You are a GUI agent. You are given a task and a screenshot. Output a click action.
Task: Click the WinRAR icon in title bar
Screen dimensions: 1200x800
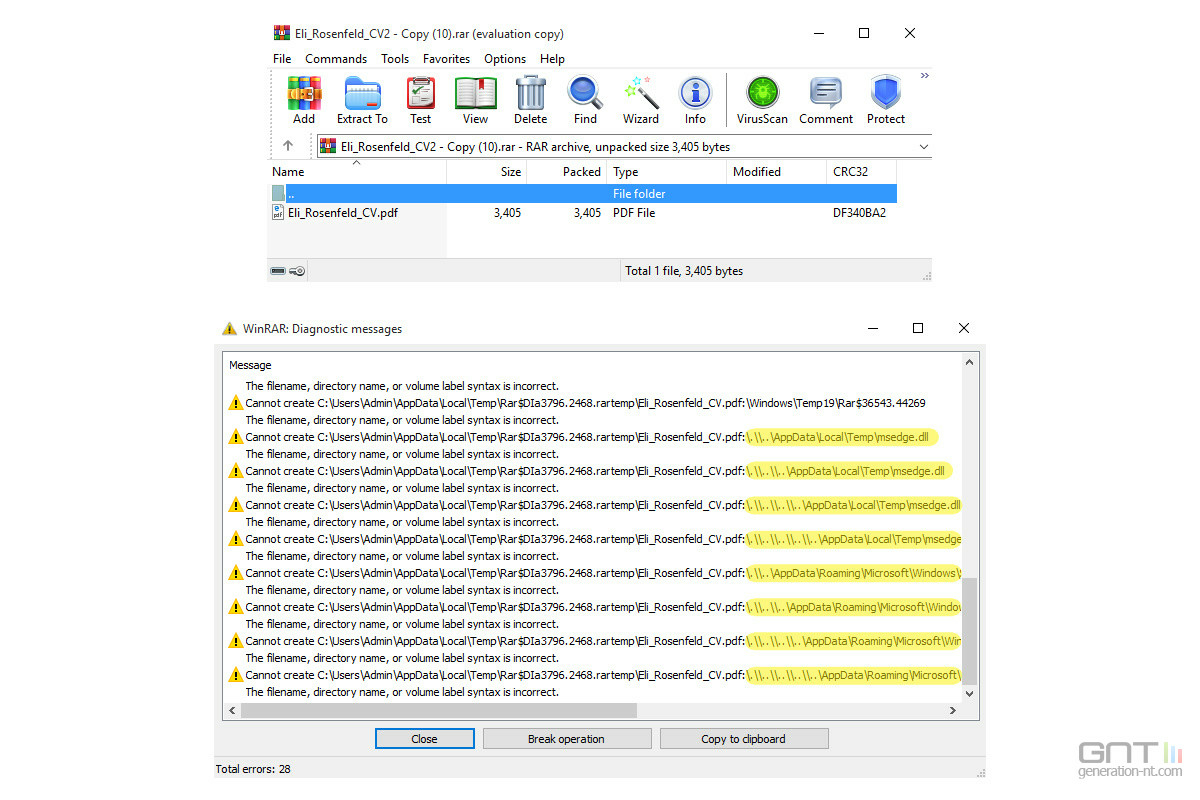point(281,33)
